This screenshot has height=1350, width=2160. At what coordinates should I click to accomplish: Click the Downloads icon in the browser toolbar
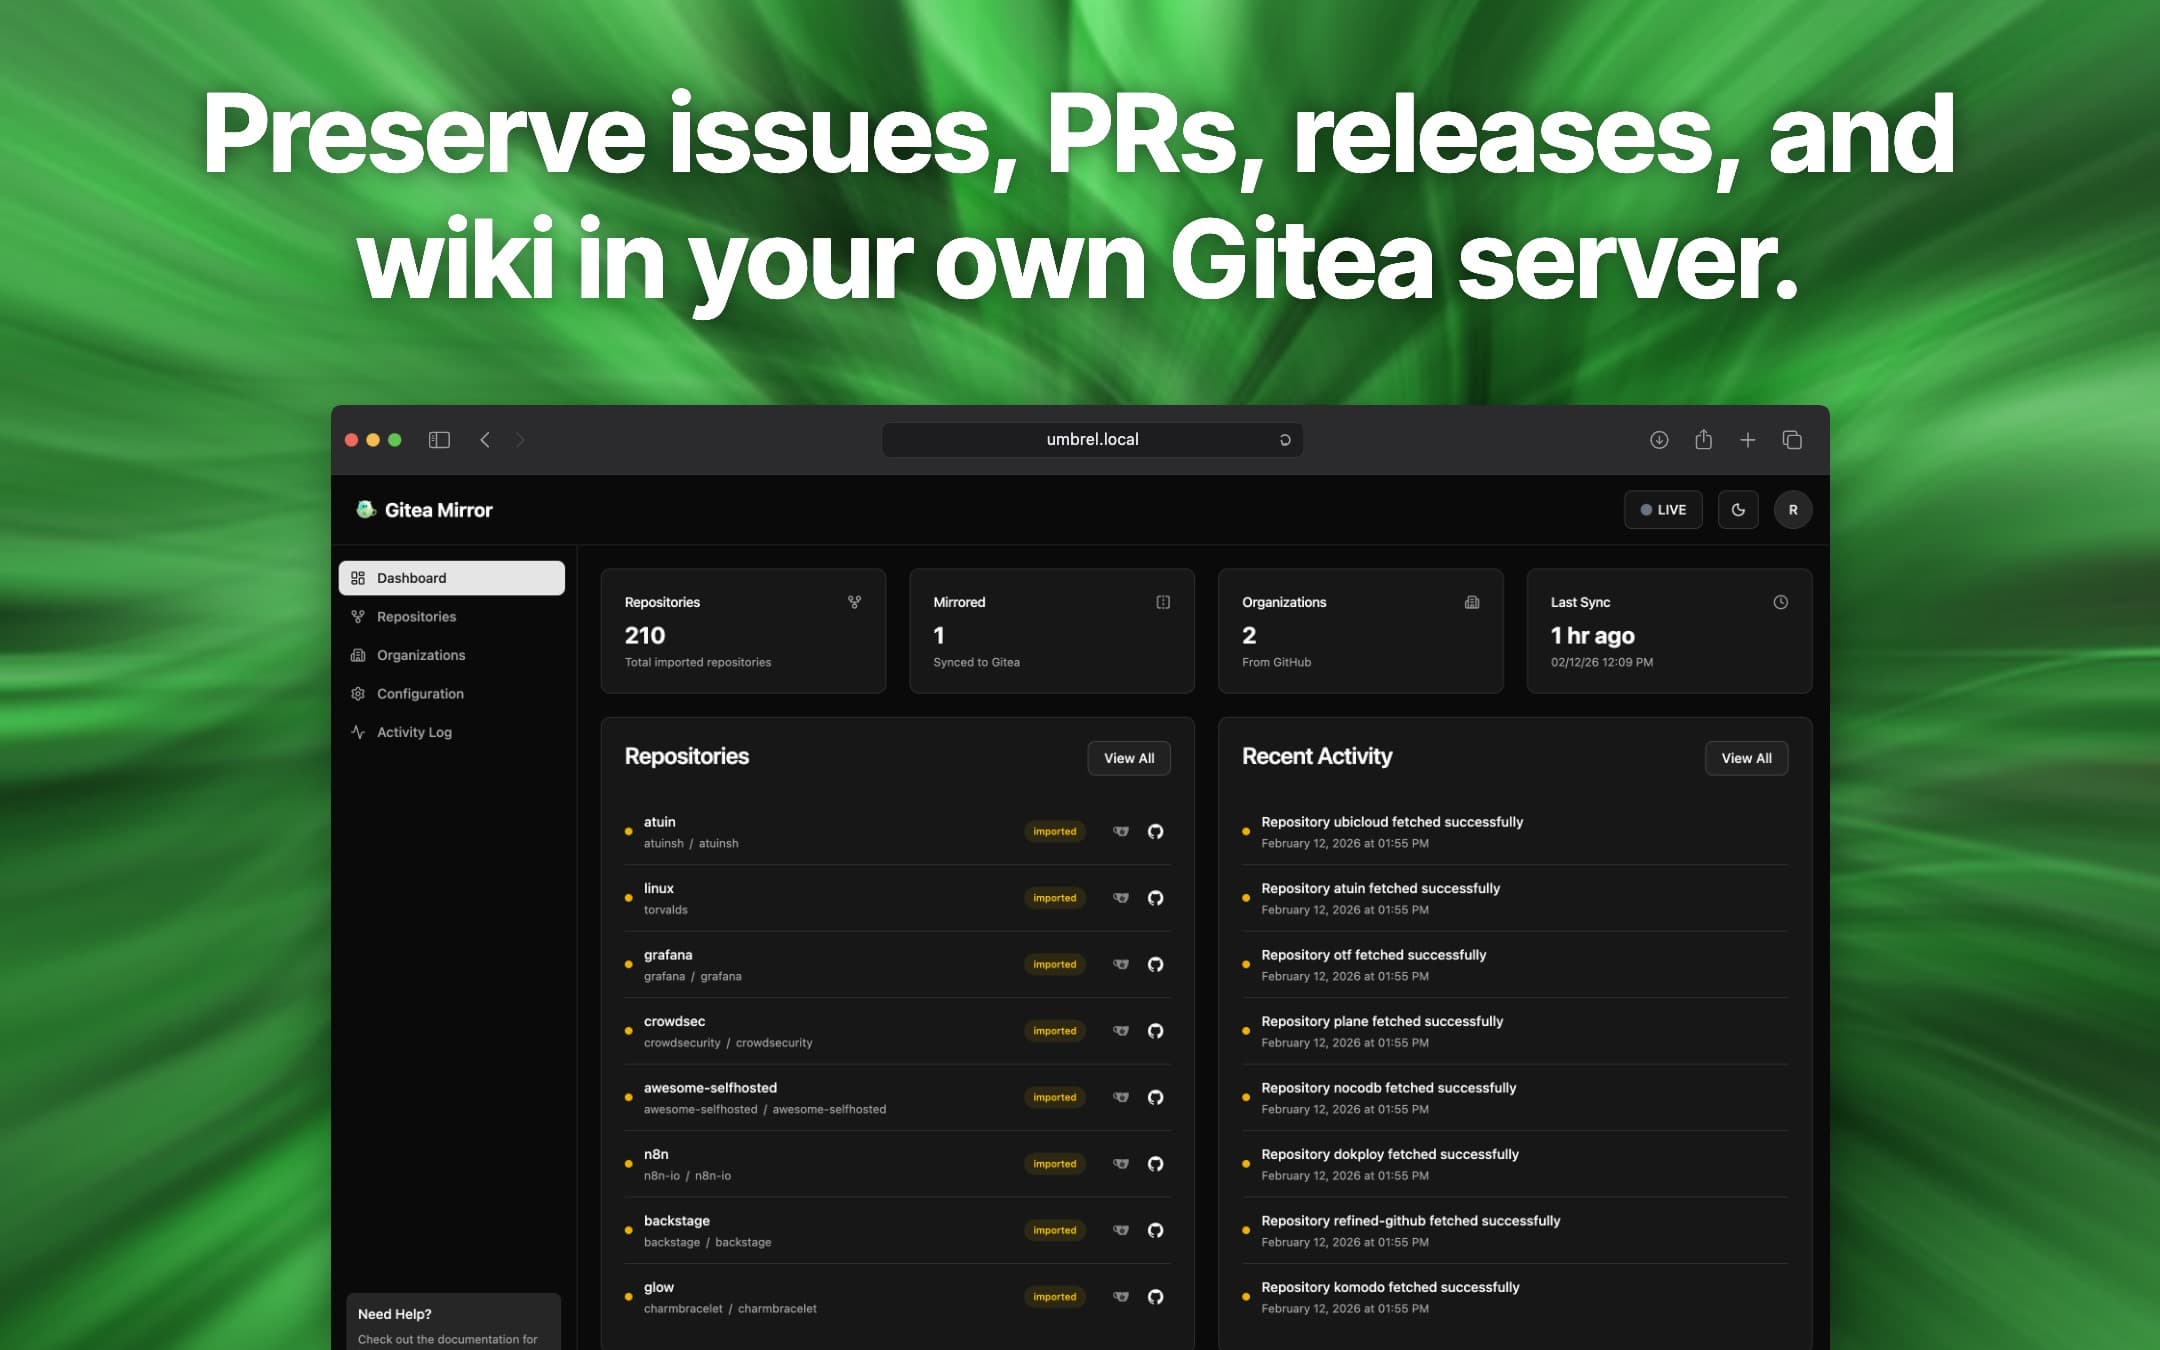click(x=1659, y=439)
